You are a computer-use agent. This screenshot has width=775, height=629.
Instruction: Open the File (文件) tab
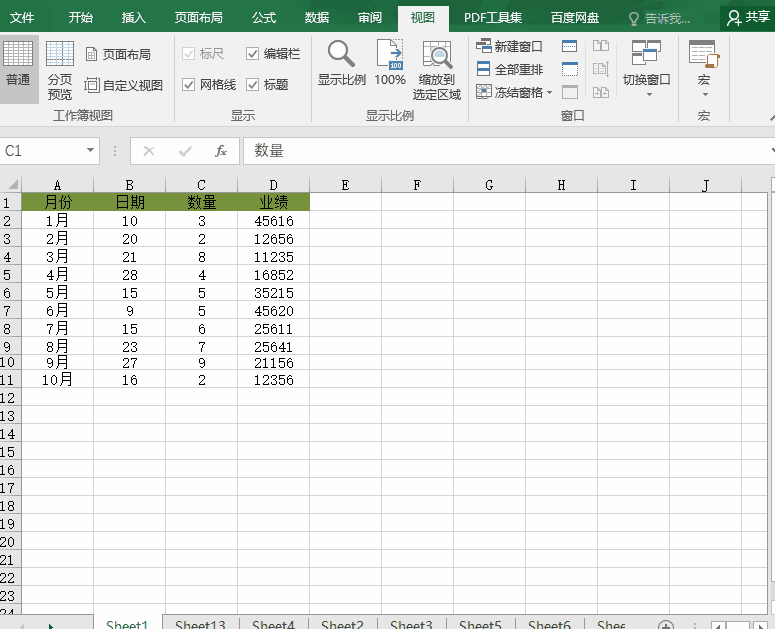coord(22,18)
